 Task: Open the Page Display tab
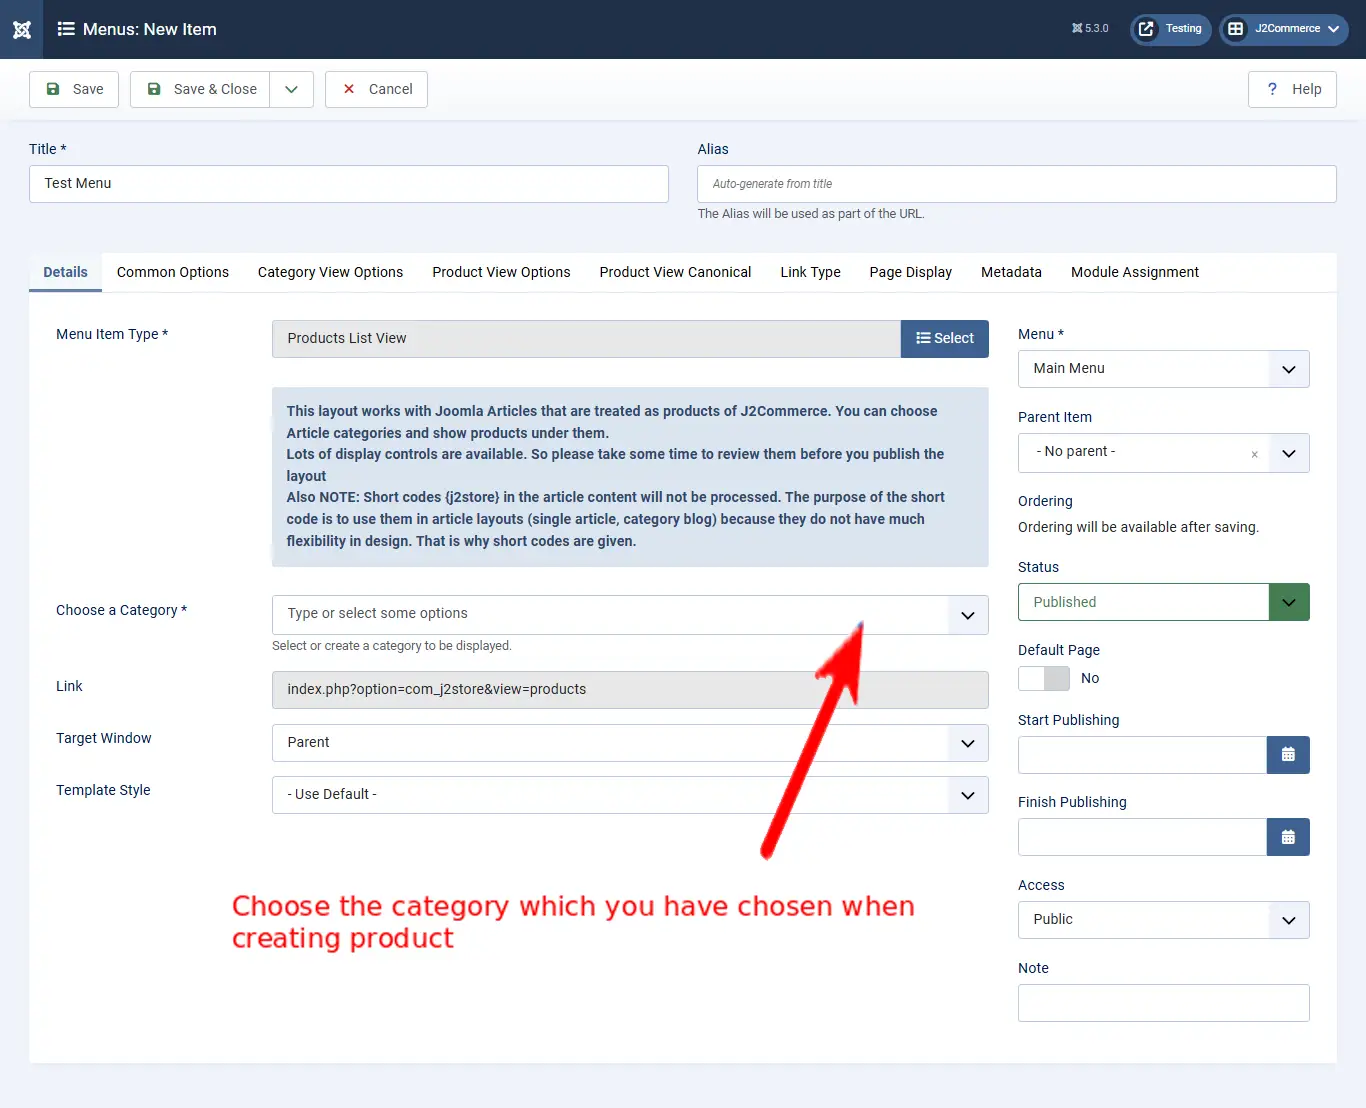click(910, 272)
